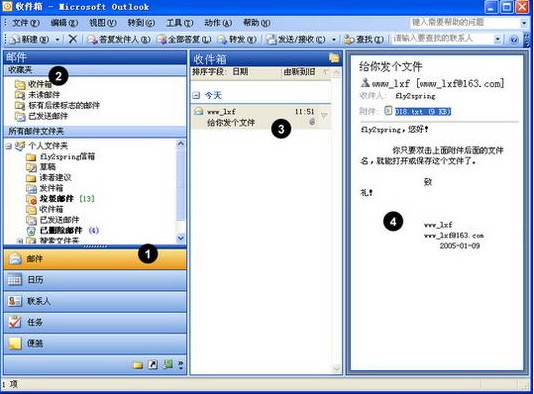This screenshot has height=394, width=534.
Task: Click the Delete X toolbar icon
Action: (x=73, y=39)
